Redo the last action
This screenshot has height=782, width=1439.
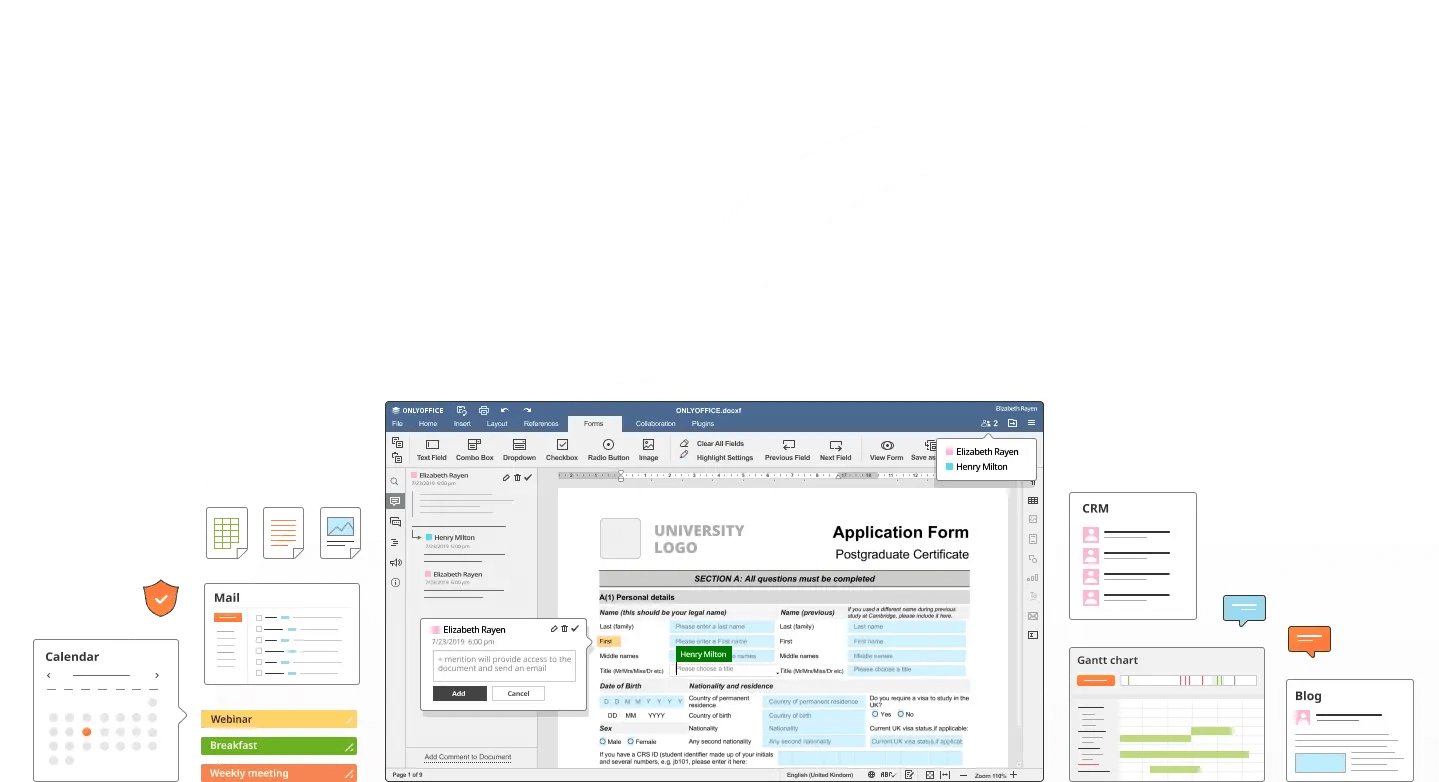[x=527, y=410]
